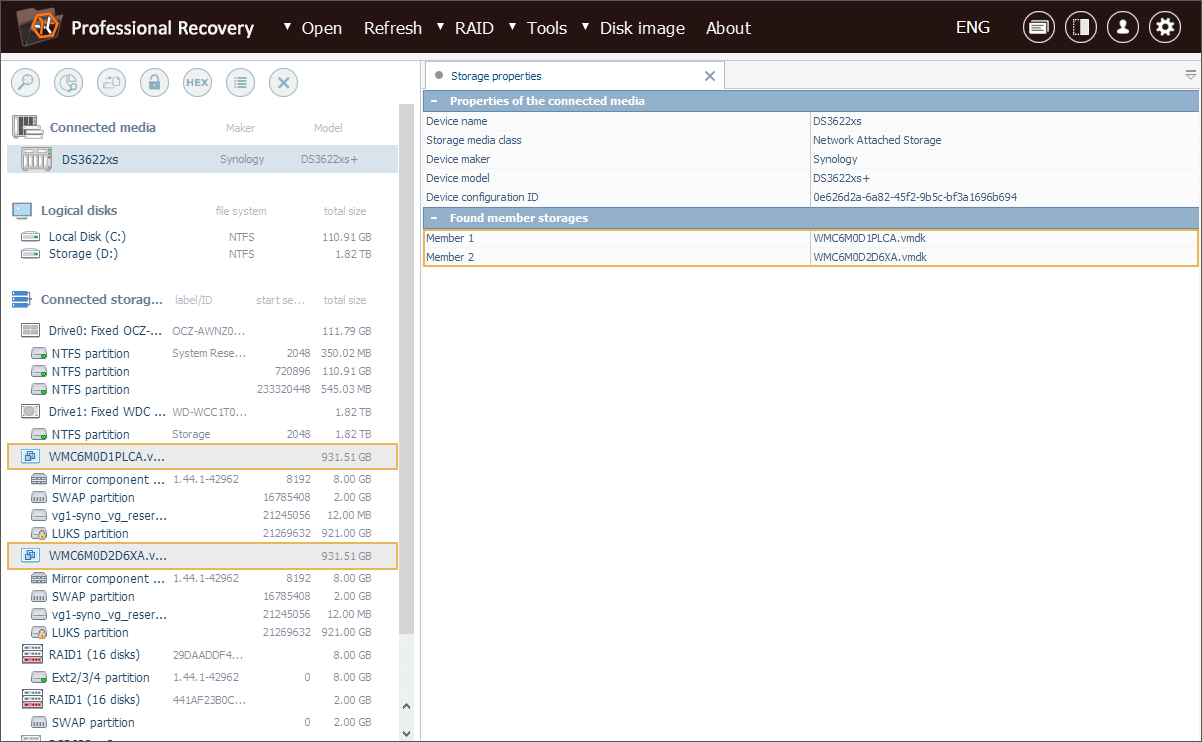Viewport: 1202px width, 742px height.
Task: Click Refresh in the top menu
Action: [392, 28]
